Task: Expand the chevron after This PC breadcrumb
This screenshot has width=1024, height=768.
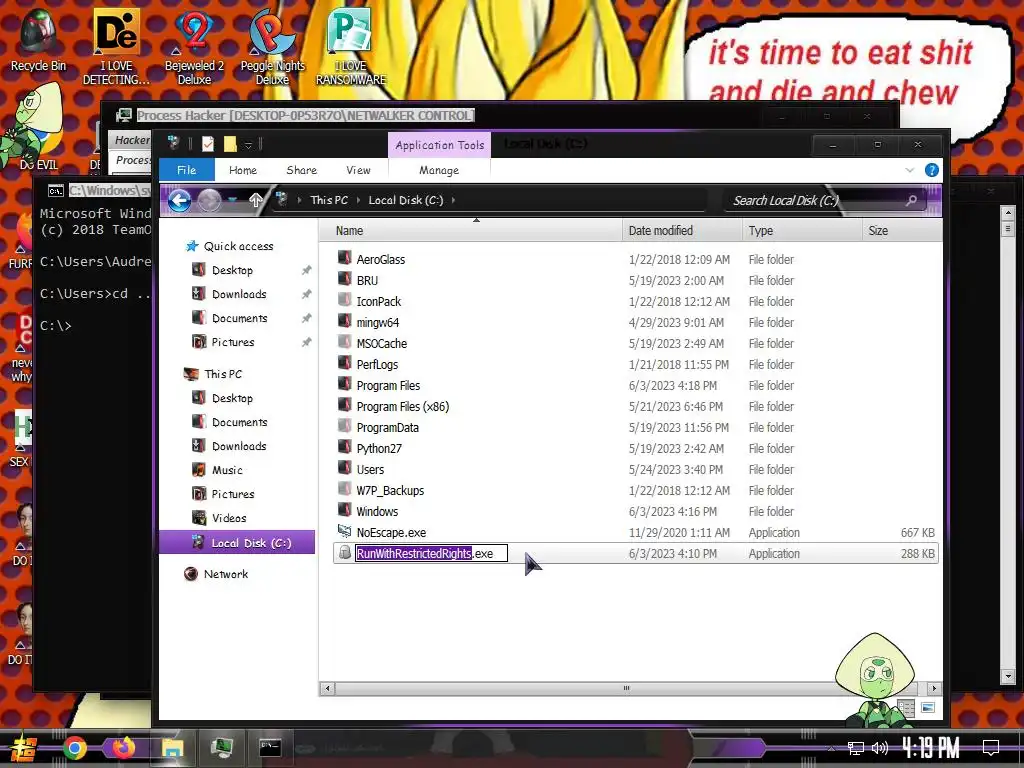Action: coord(358,200)
